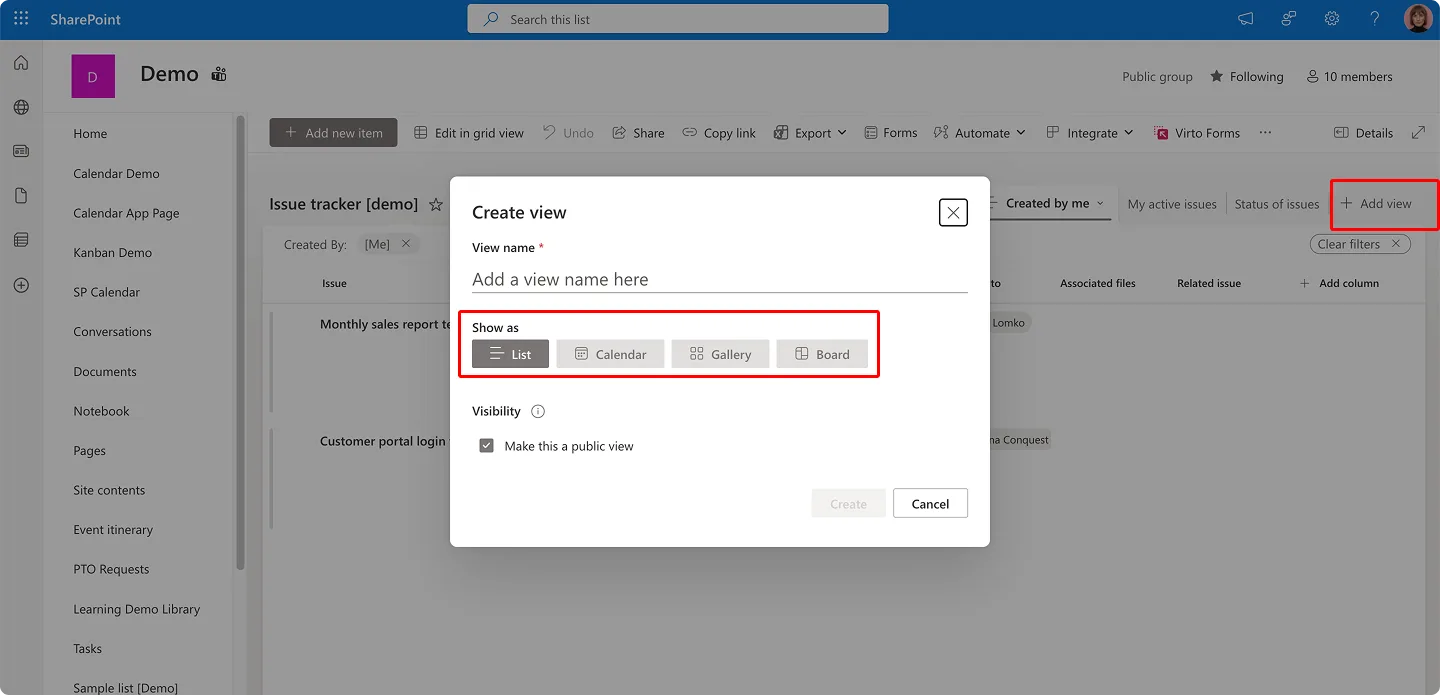Viewport: 1440px width, 695px height.
Task: Uncheck Make this a public view
Action: click(486, 445)
